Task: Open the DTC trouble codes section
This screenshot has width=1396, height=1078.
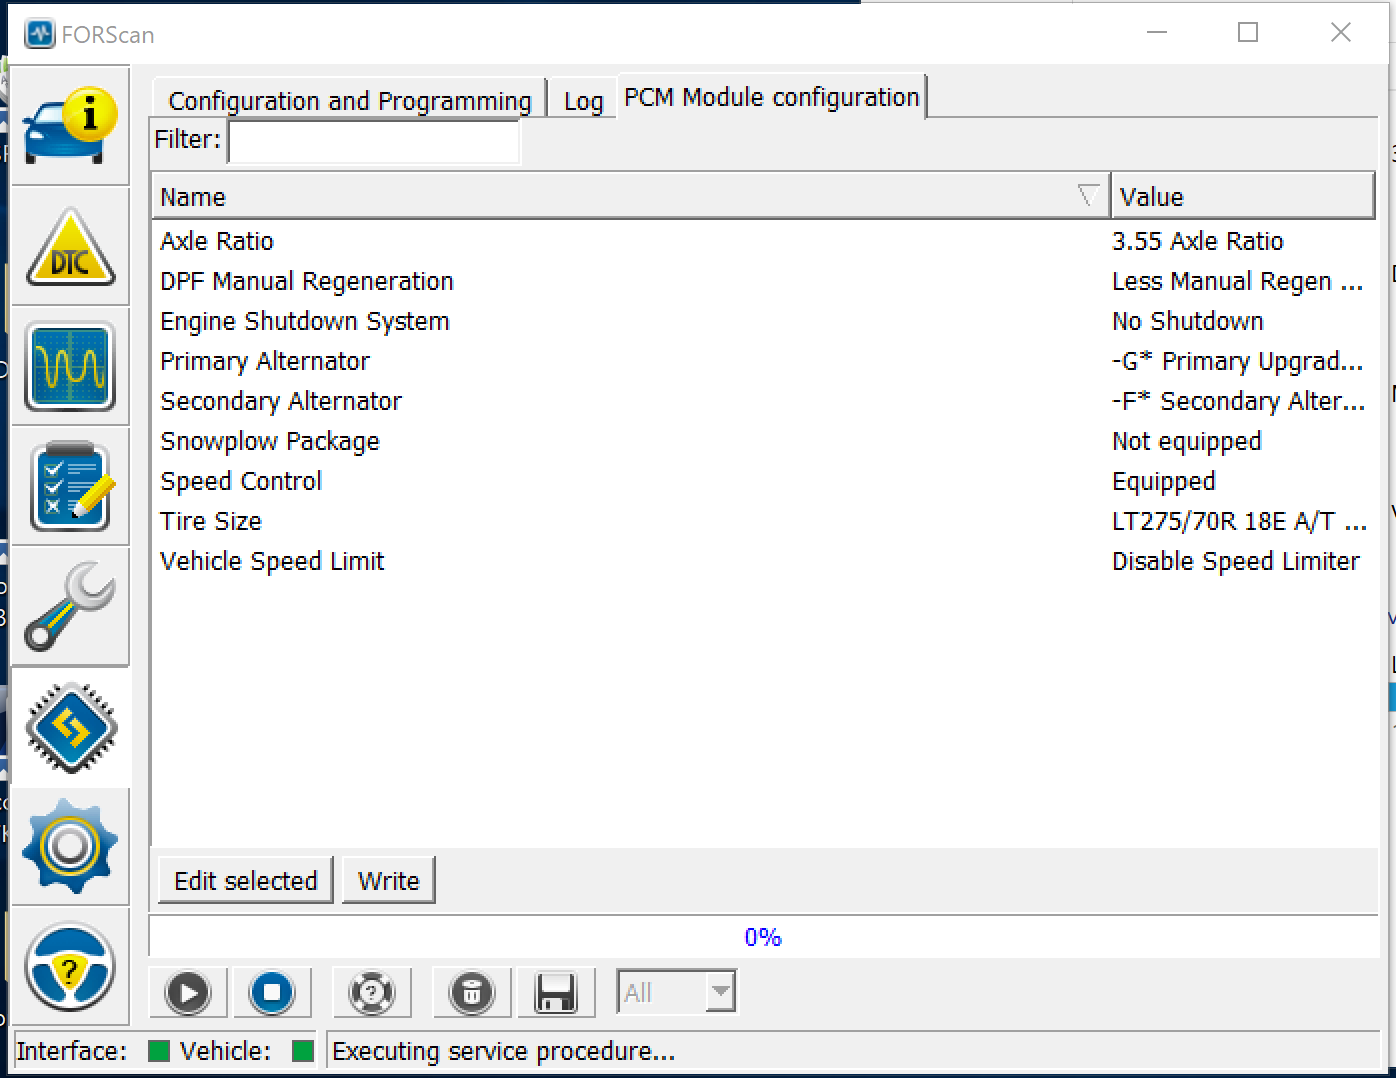Action: tap(70, 247)
